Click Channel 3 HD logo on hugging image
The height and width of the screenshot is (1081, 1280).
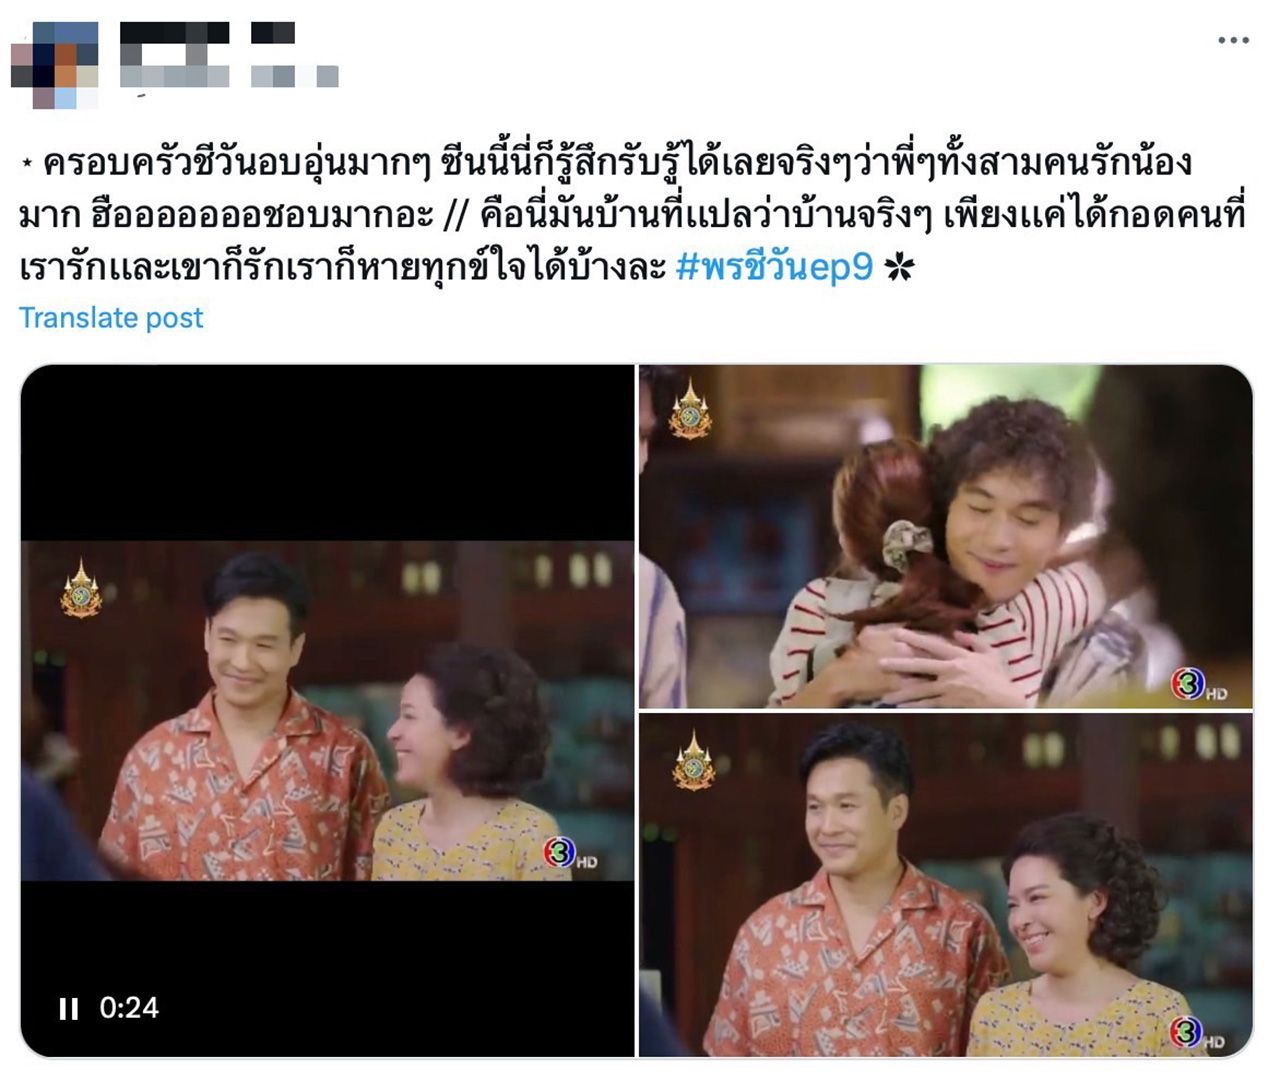(x=1198, y=685)
